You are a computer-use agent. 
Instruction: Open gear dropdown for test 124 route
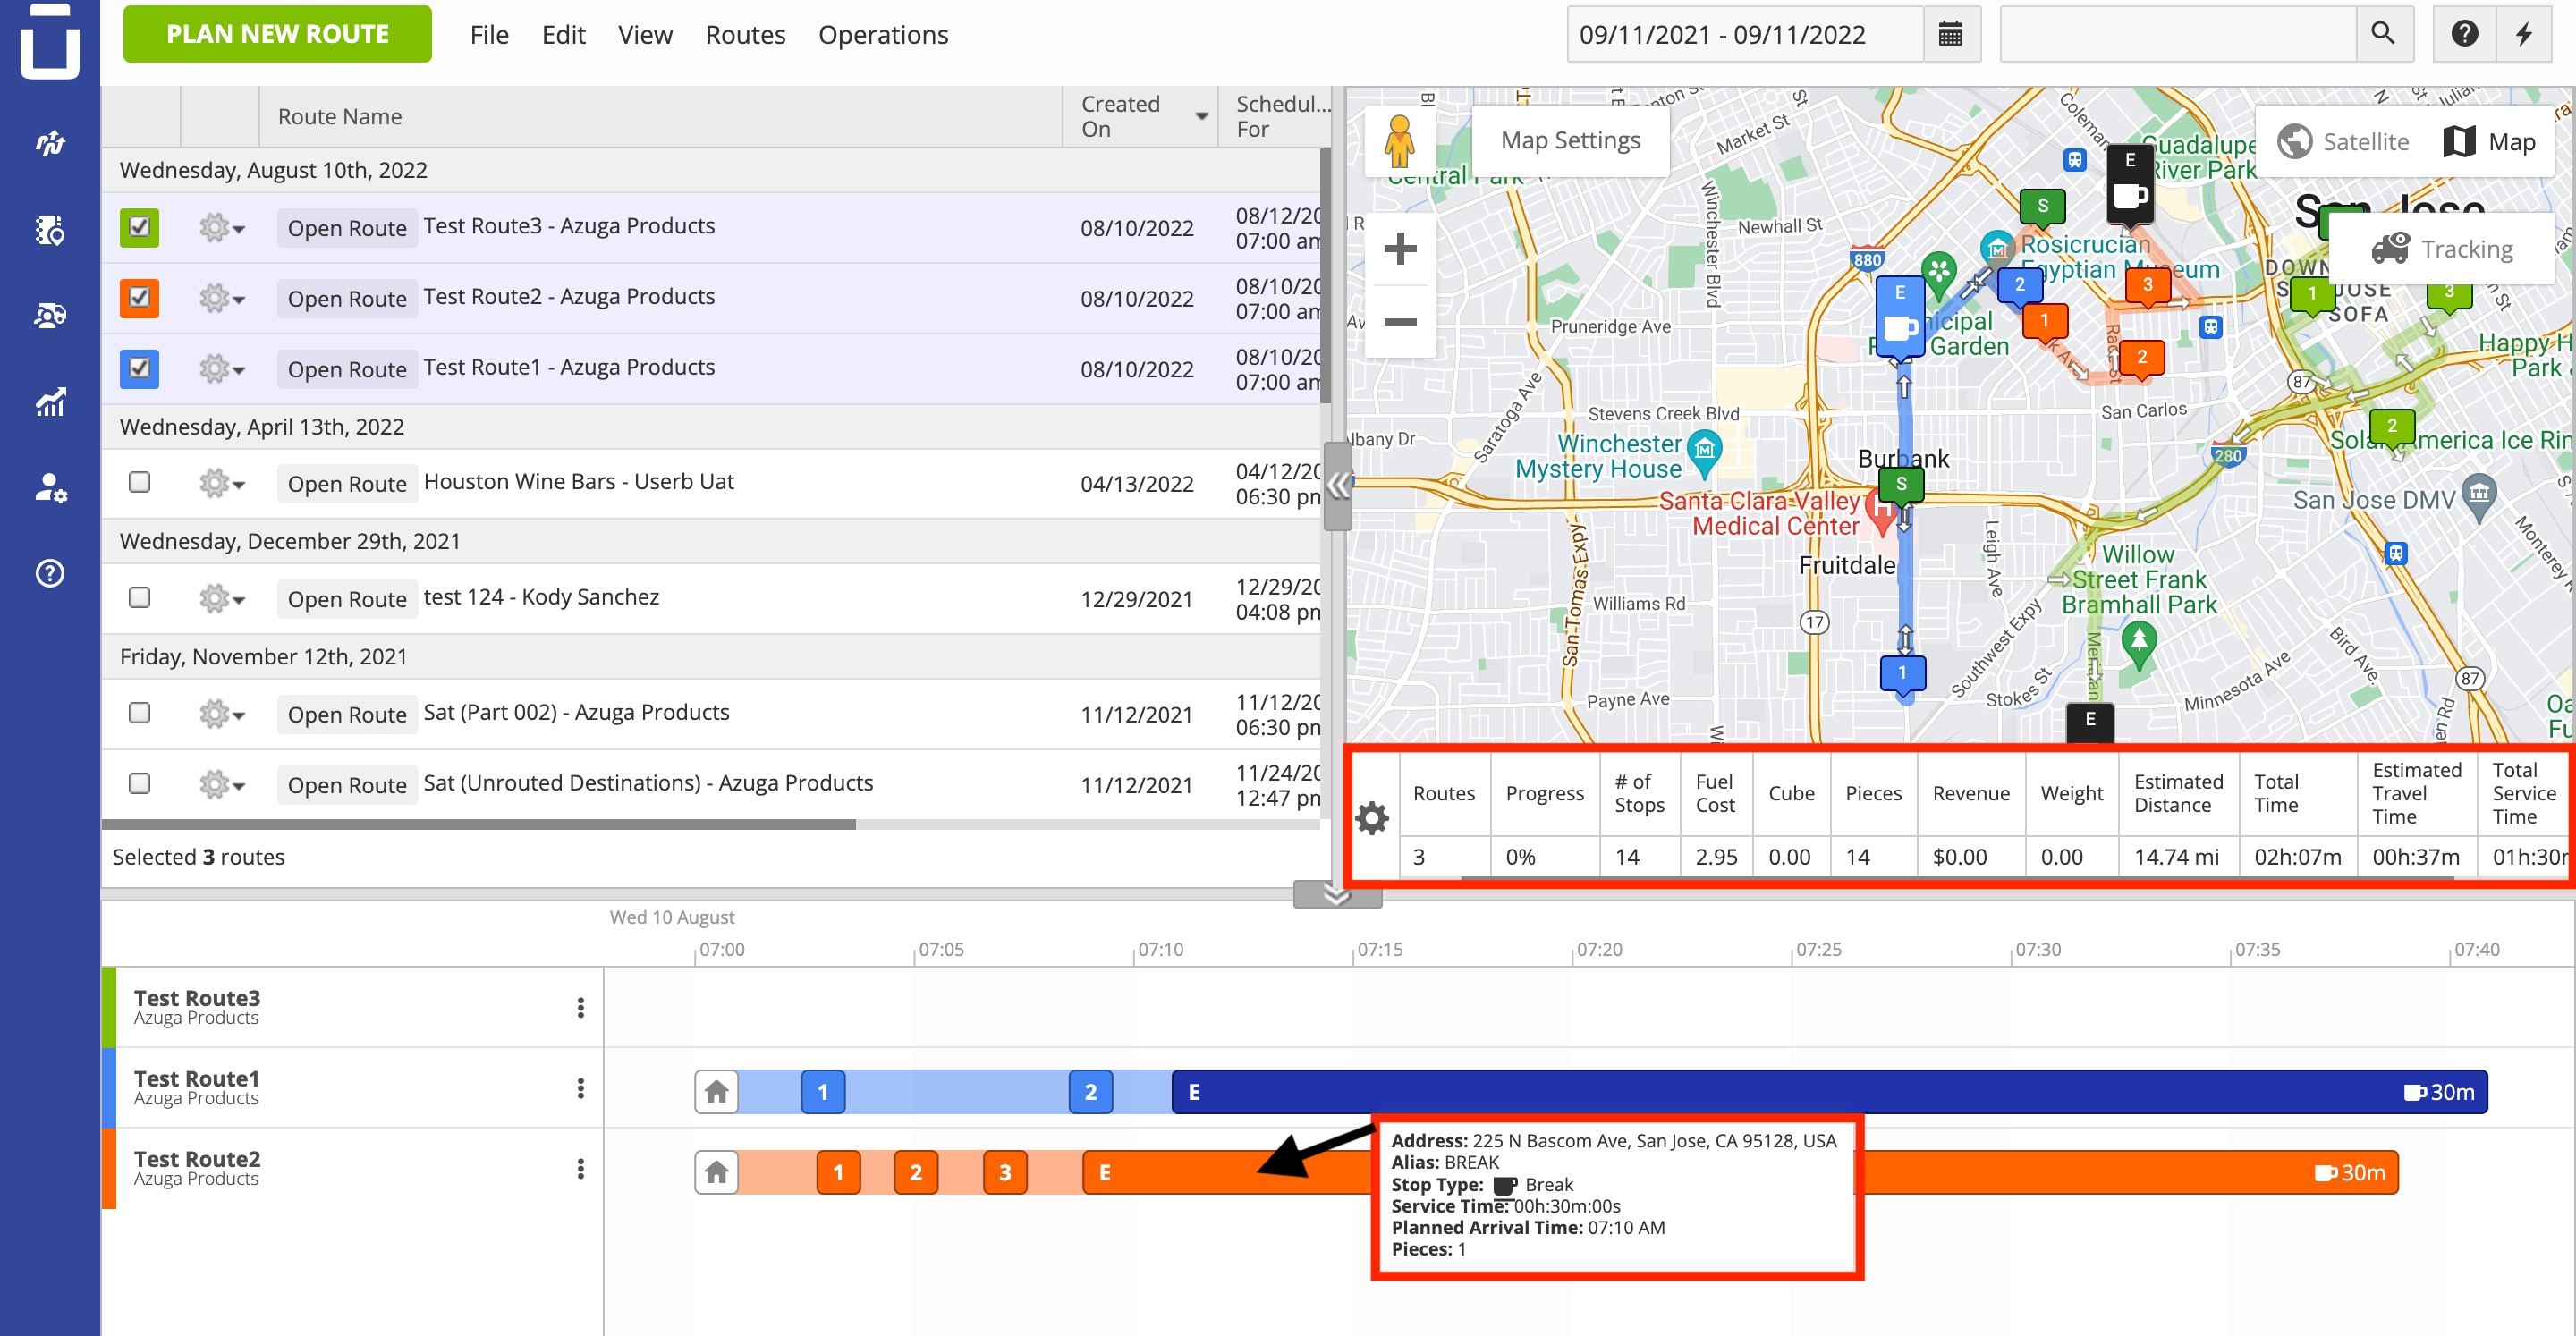pos(221,599)
